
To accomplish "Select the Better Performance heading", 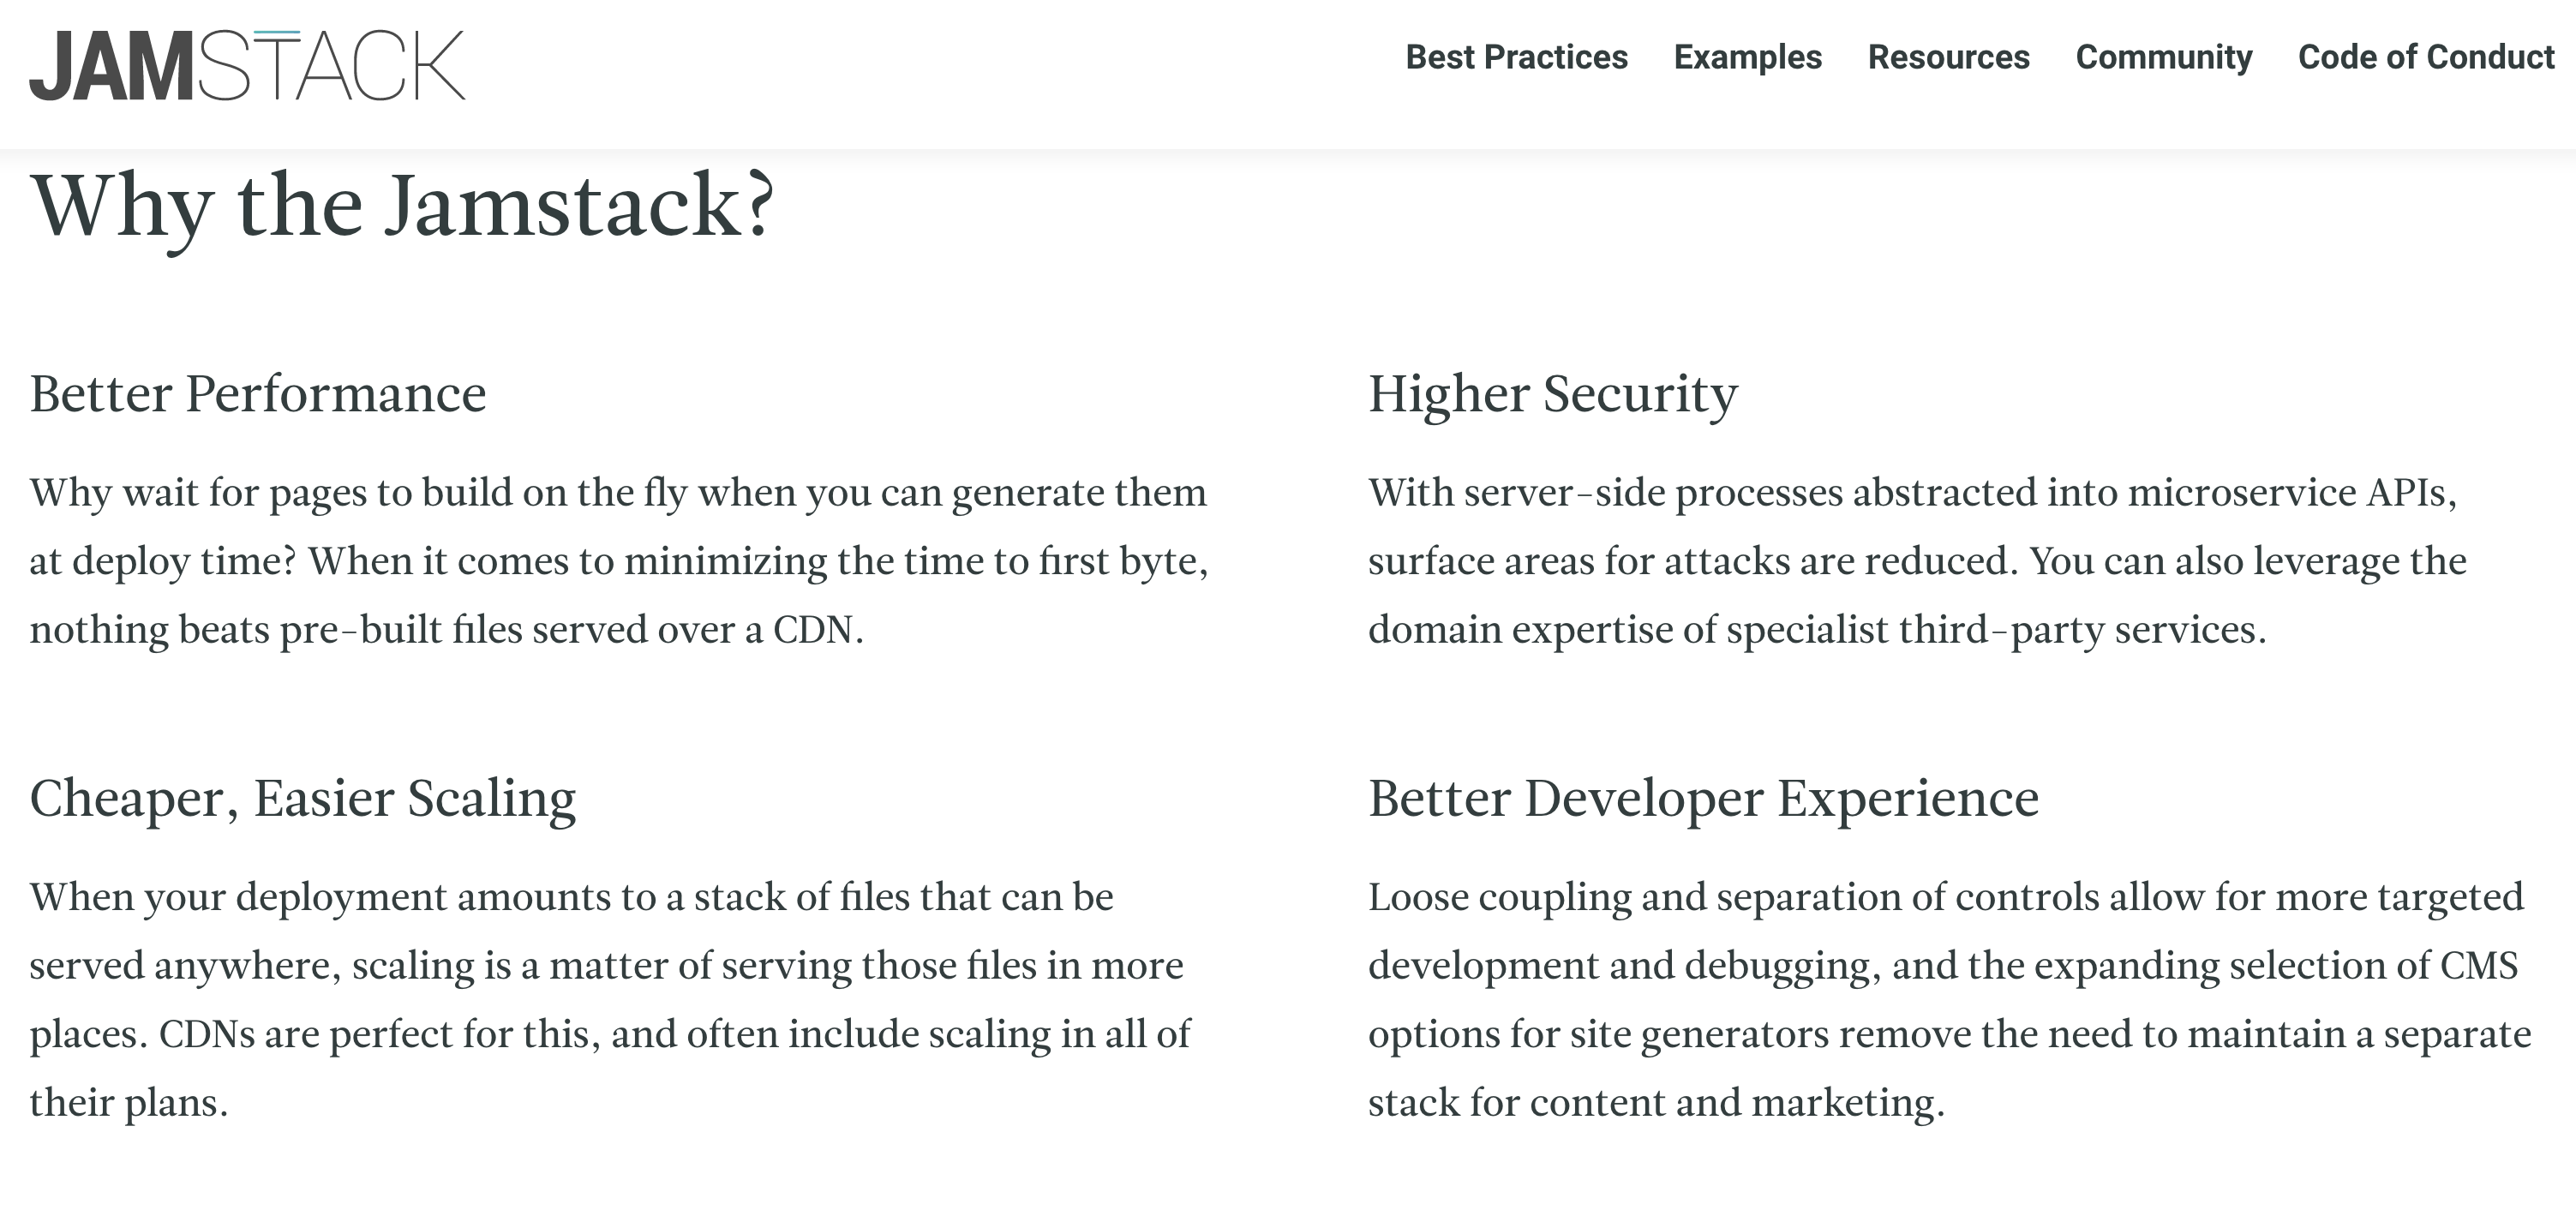I will (x=257, y=394).
